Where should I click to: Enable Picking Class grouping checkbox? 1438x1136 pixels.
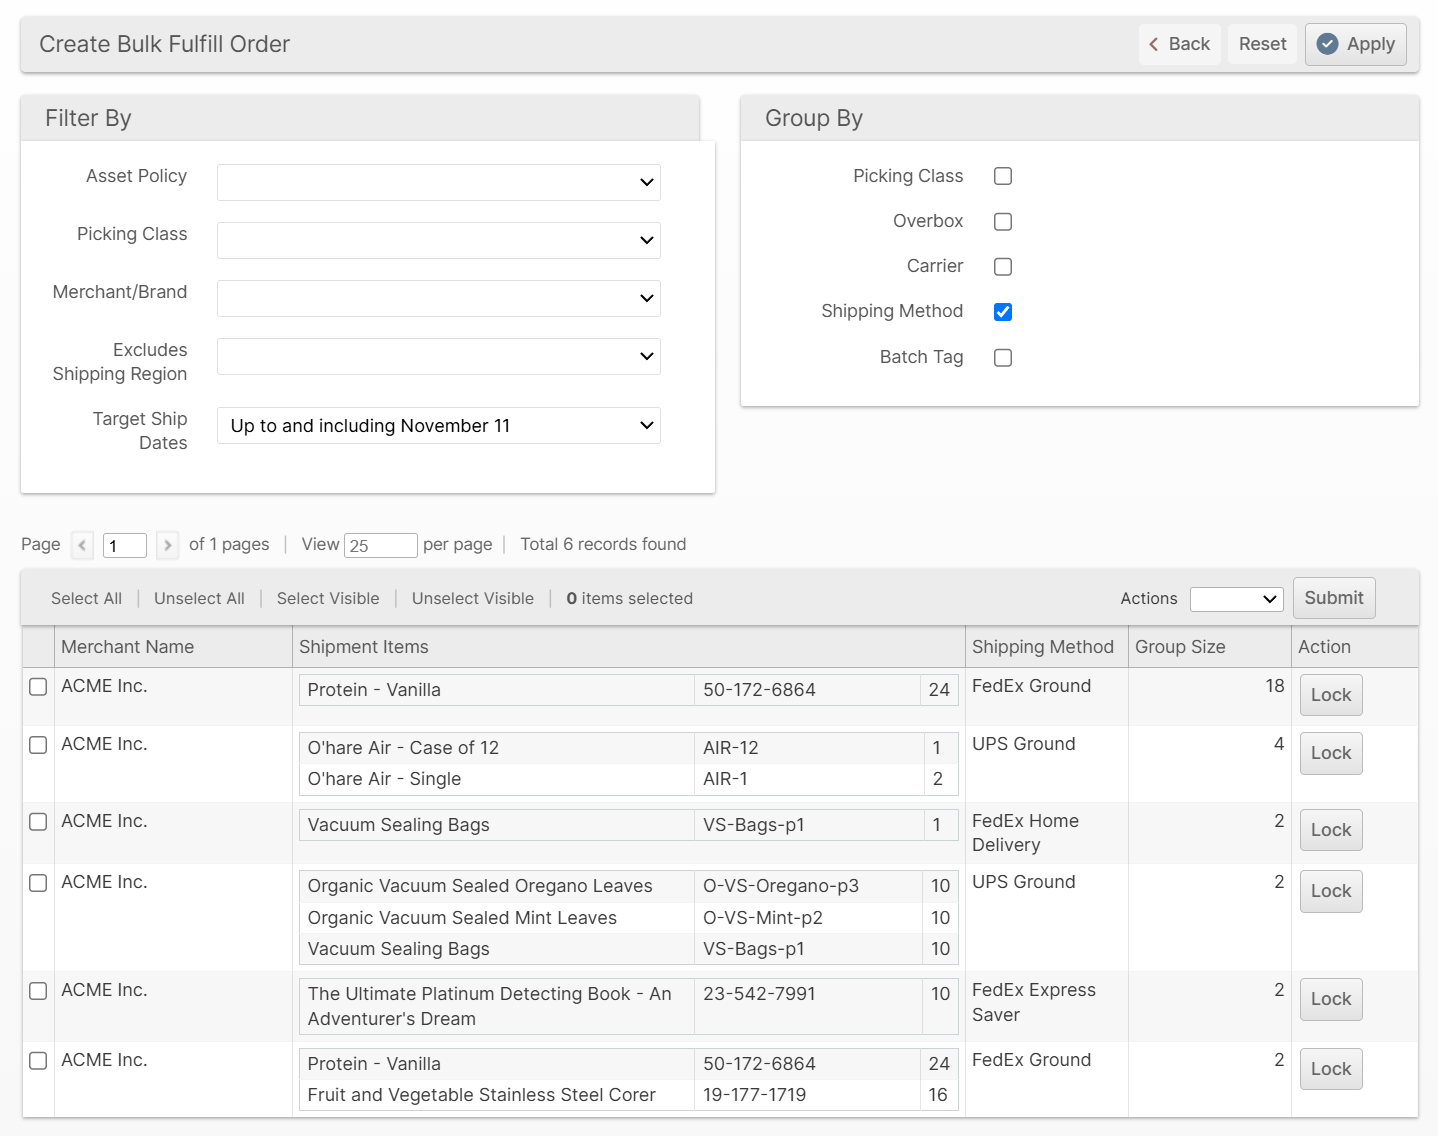[x=1003, y=176]
